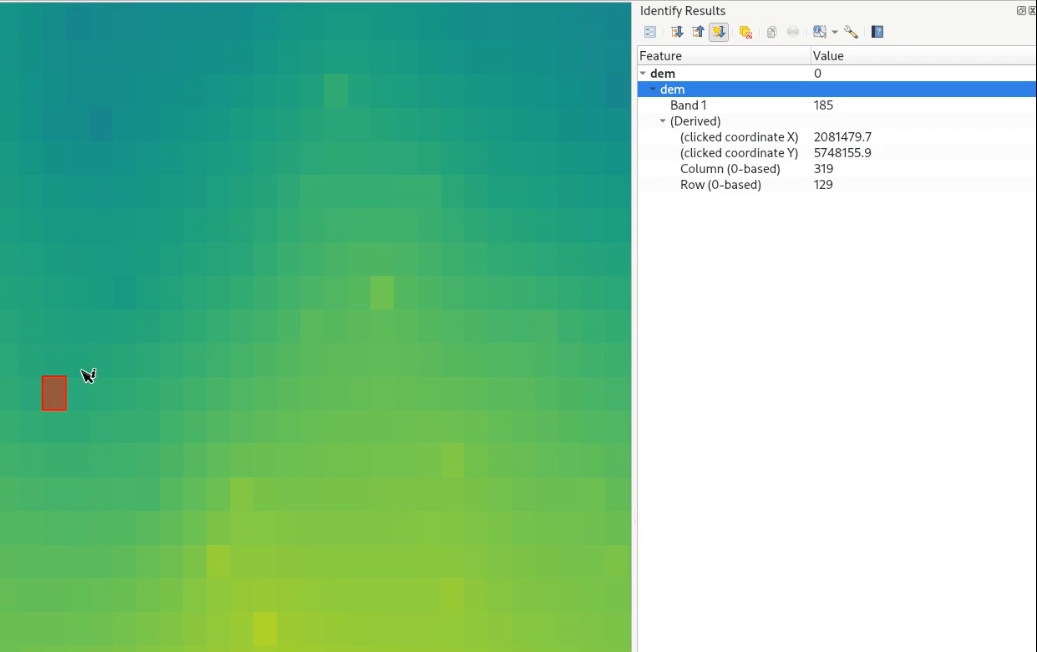Click the Collapse Tree icon

[x=698, y=32]
